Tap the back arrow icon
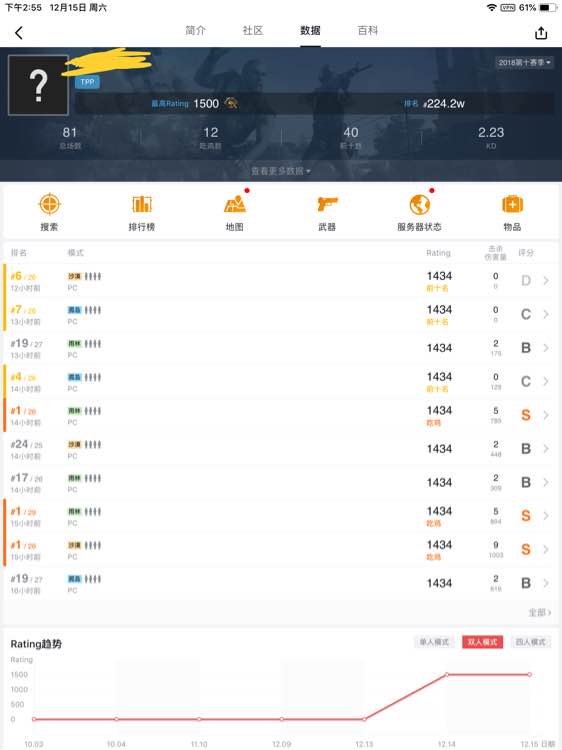 (x=19, y=33)
